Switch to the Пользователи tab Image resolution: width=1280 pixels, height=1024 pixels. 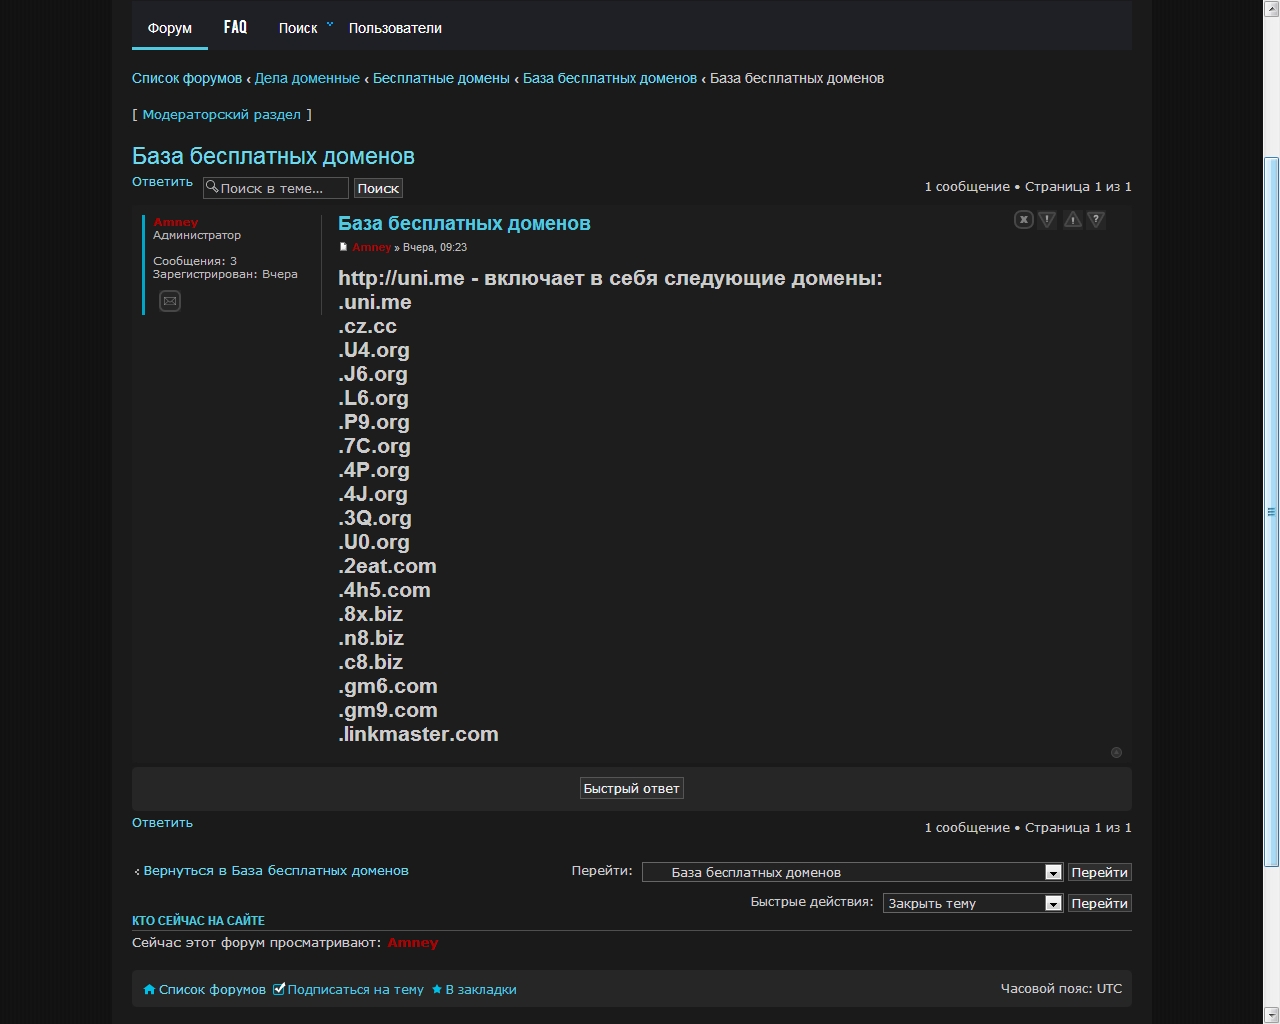(395, 28)
